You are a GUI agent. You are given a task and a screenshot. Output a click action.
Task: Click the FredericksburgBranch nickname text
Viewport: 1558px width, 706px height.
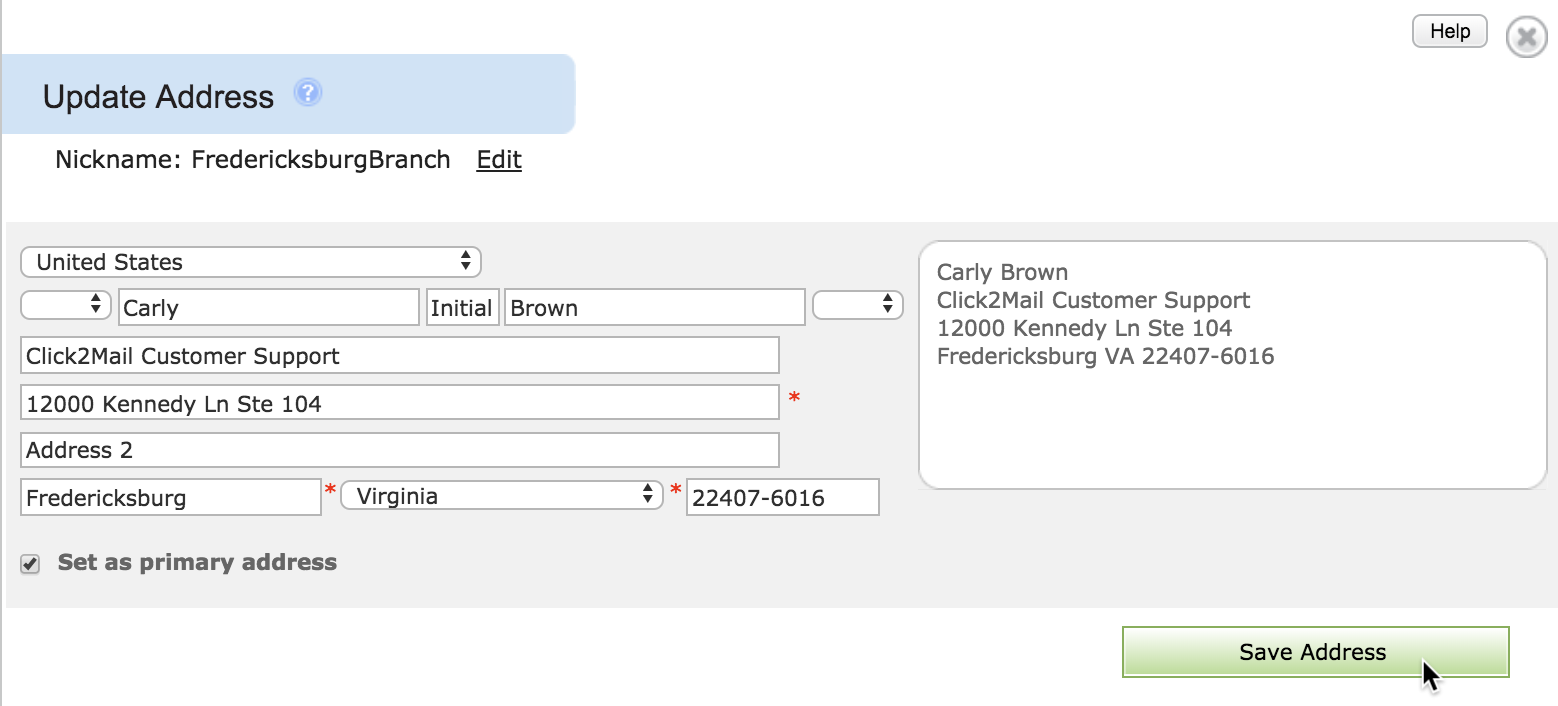pyautogui.click(x=321, y=160)
